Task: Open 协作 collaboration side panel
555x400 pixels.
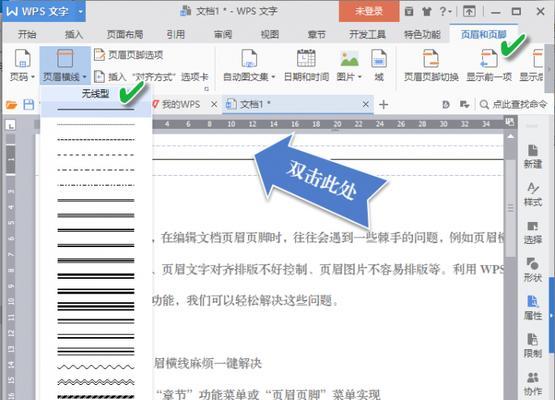Action: (533, 383)
